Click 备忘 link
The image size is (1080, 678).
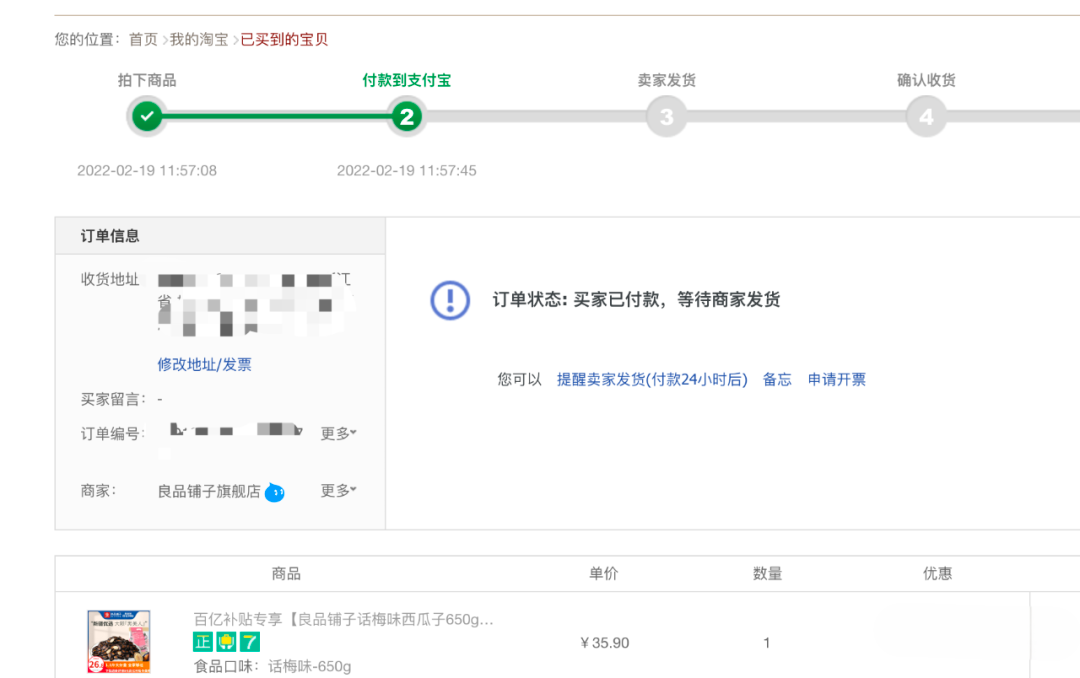click(777, 380)
